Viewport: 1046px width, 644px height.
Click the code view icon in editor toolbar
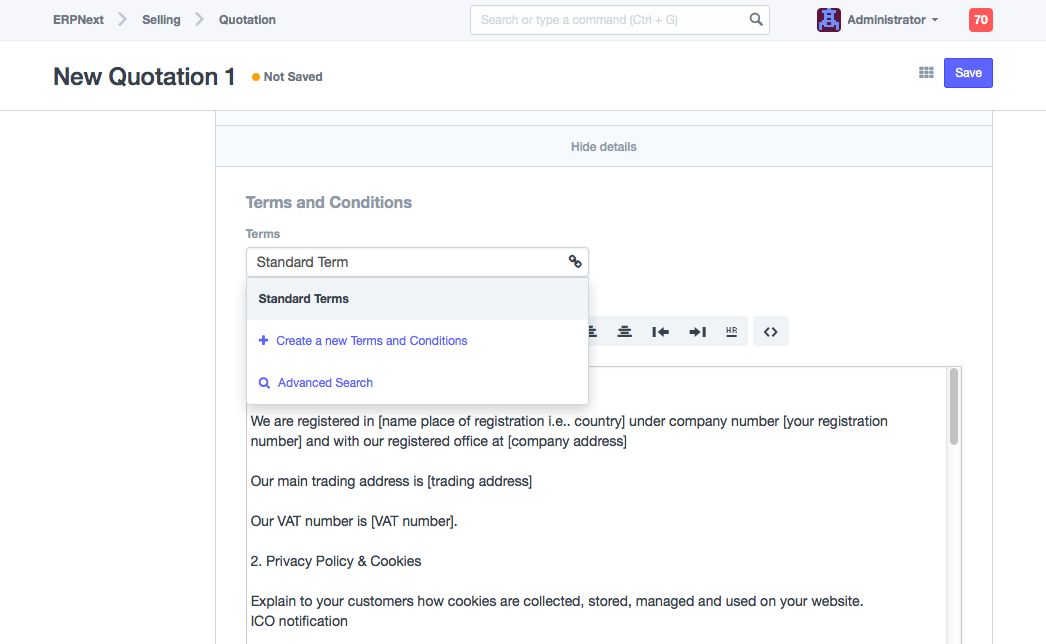pyautogui.click(x=770, y=332)
